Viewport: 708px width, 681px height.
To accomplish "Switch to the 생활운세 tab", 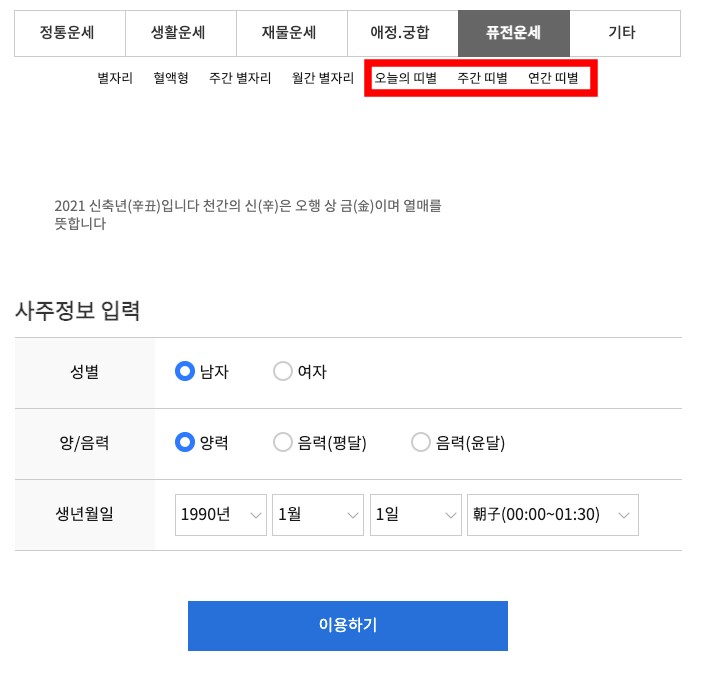I will 180,33.
